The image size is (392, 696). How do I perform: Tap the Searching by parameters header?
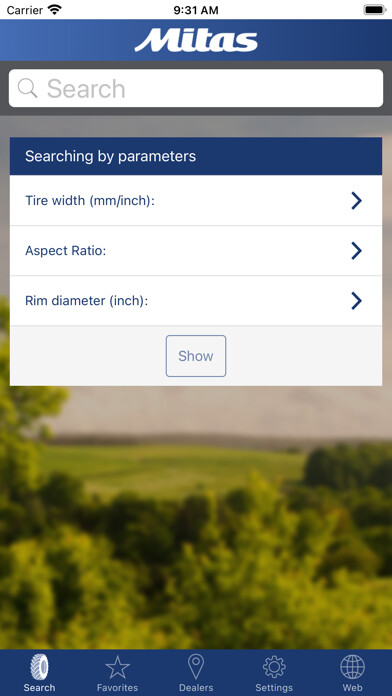(196, 156)
